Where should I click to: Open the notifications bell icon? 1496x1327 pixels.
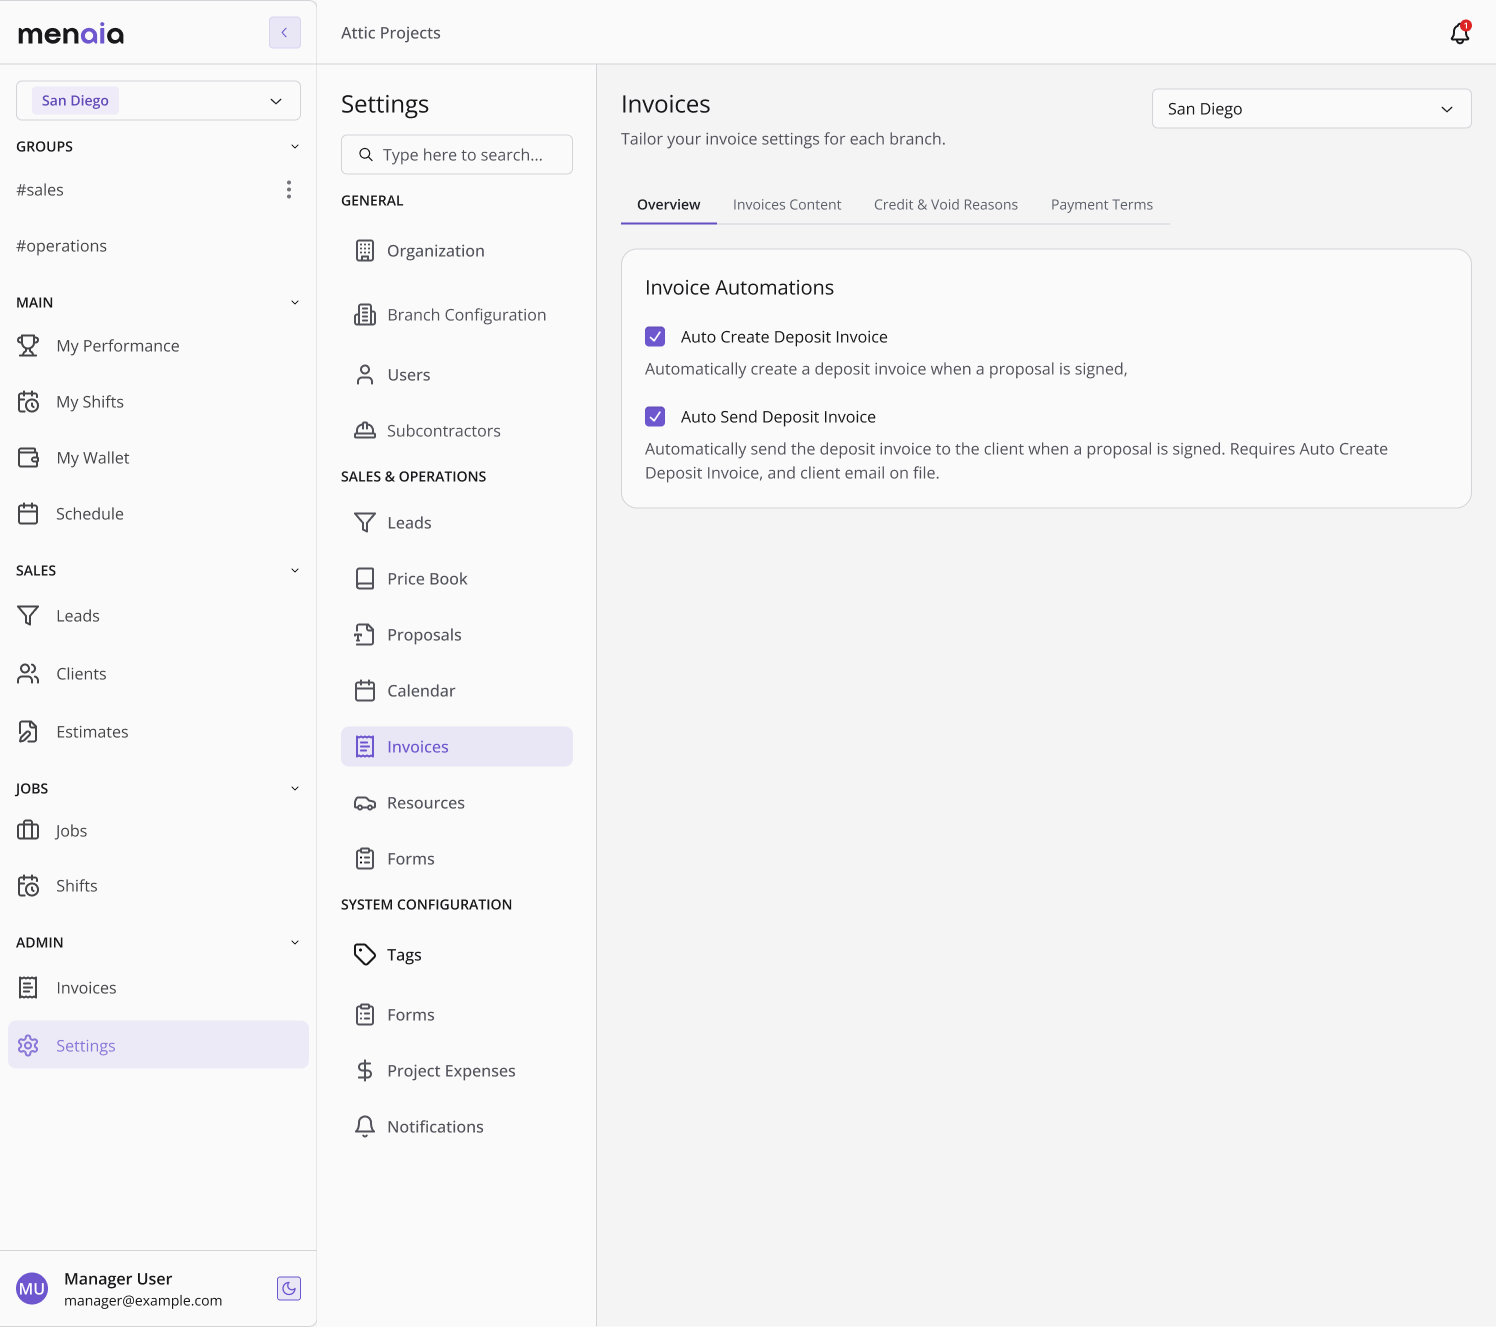point(1459,33)
